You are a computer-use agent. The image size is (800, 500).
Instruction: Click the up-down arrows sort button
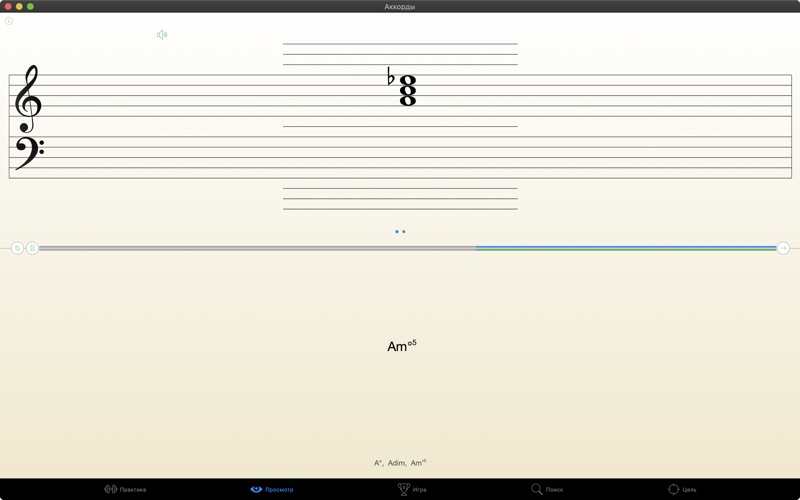tap(17, 248)
